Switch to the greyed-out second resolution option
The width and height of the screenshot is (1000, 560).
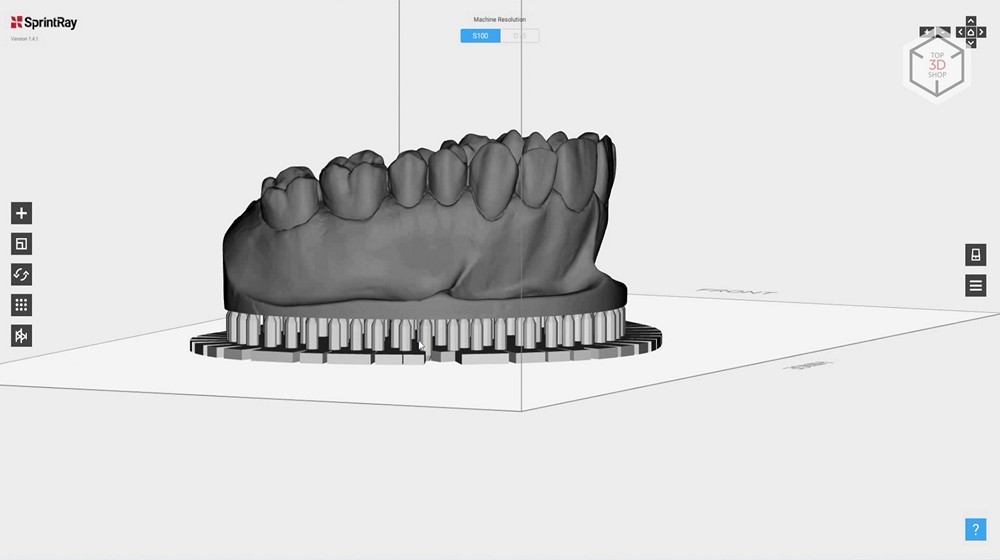click(520, 36)
